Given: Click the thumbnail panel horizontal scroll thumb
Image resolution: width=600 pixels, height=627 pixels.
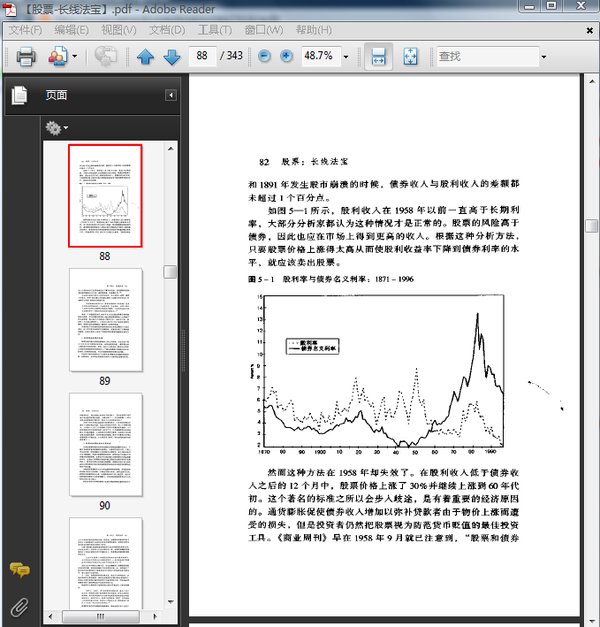Looking at the screenshot, I should pyautogui.click(x=101, y=617).
